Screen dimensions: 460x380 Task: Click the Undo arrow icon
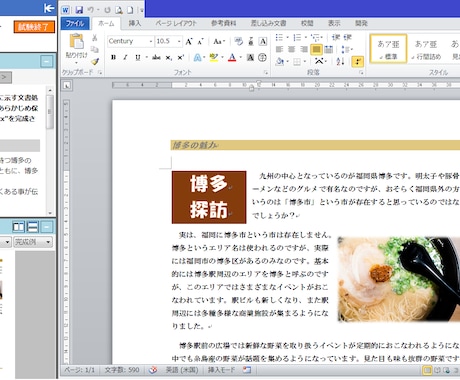click(90, 10)
